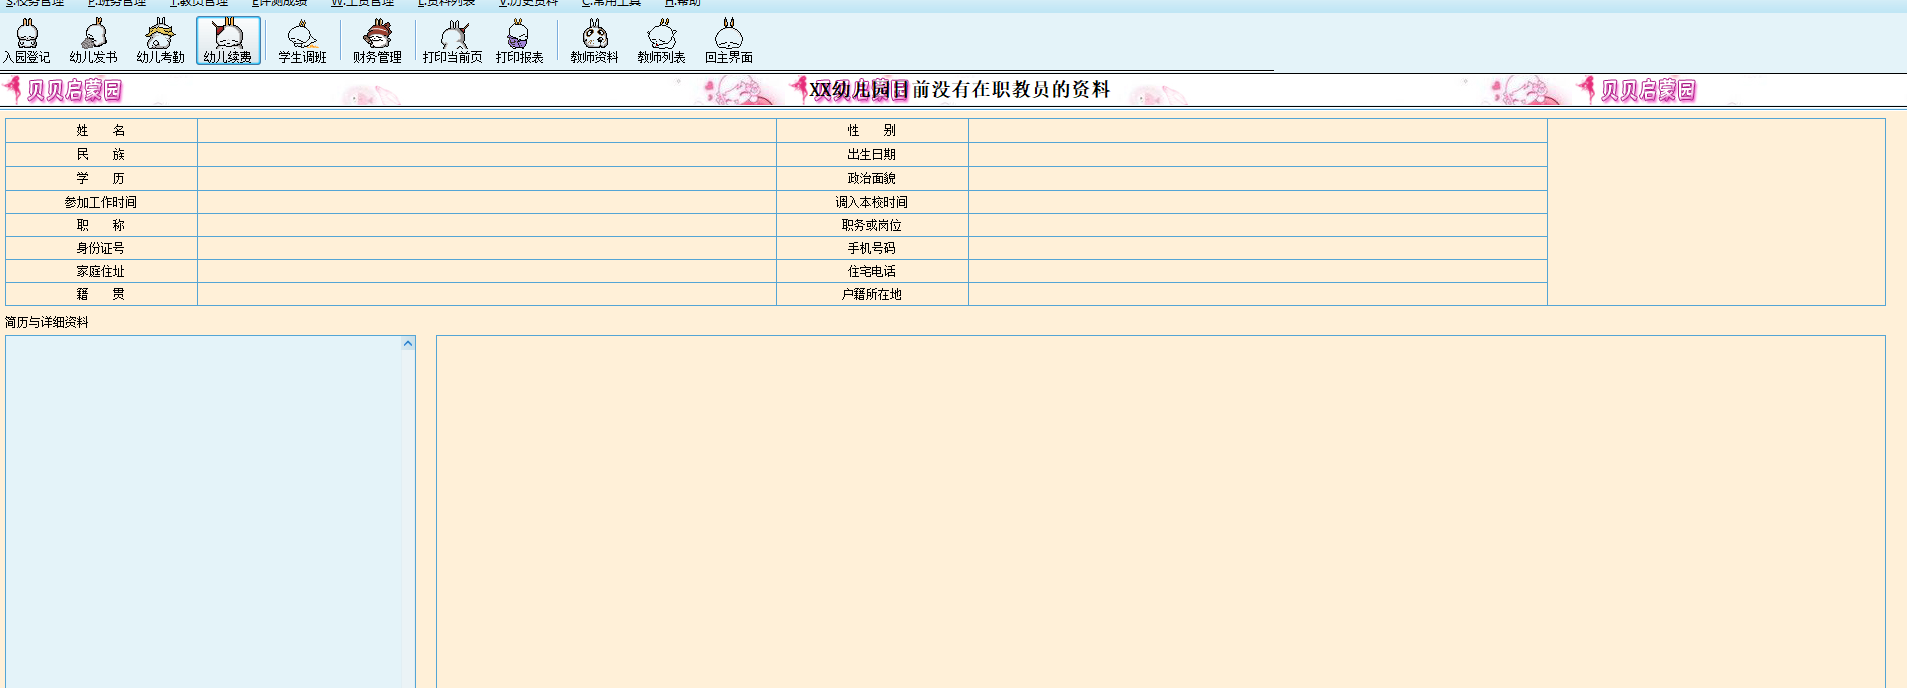Click inside the blue résumé text box

[x=204, y=512]
